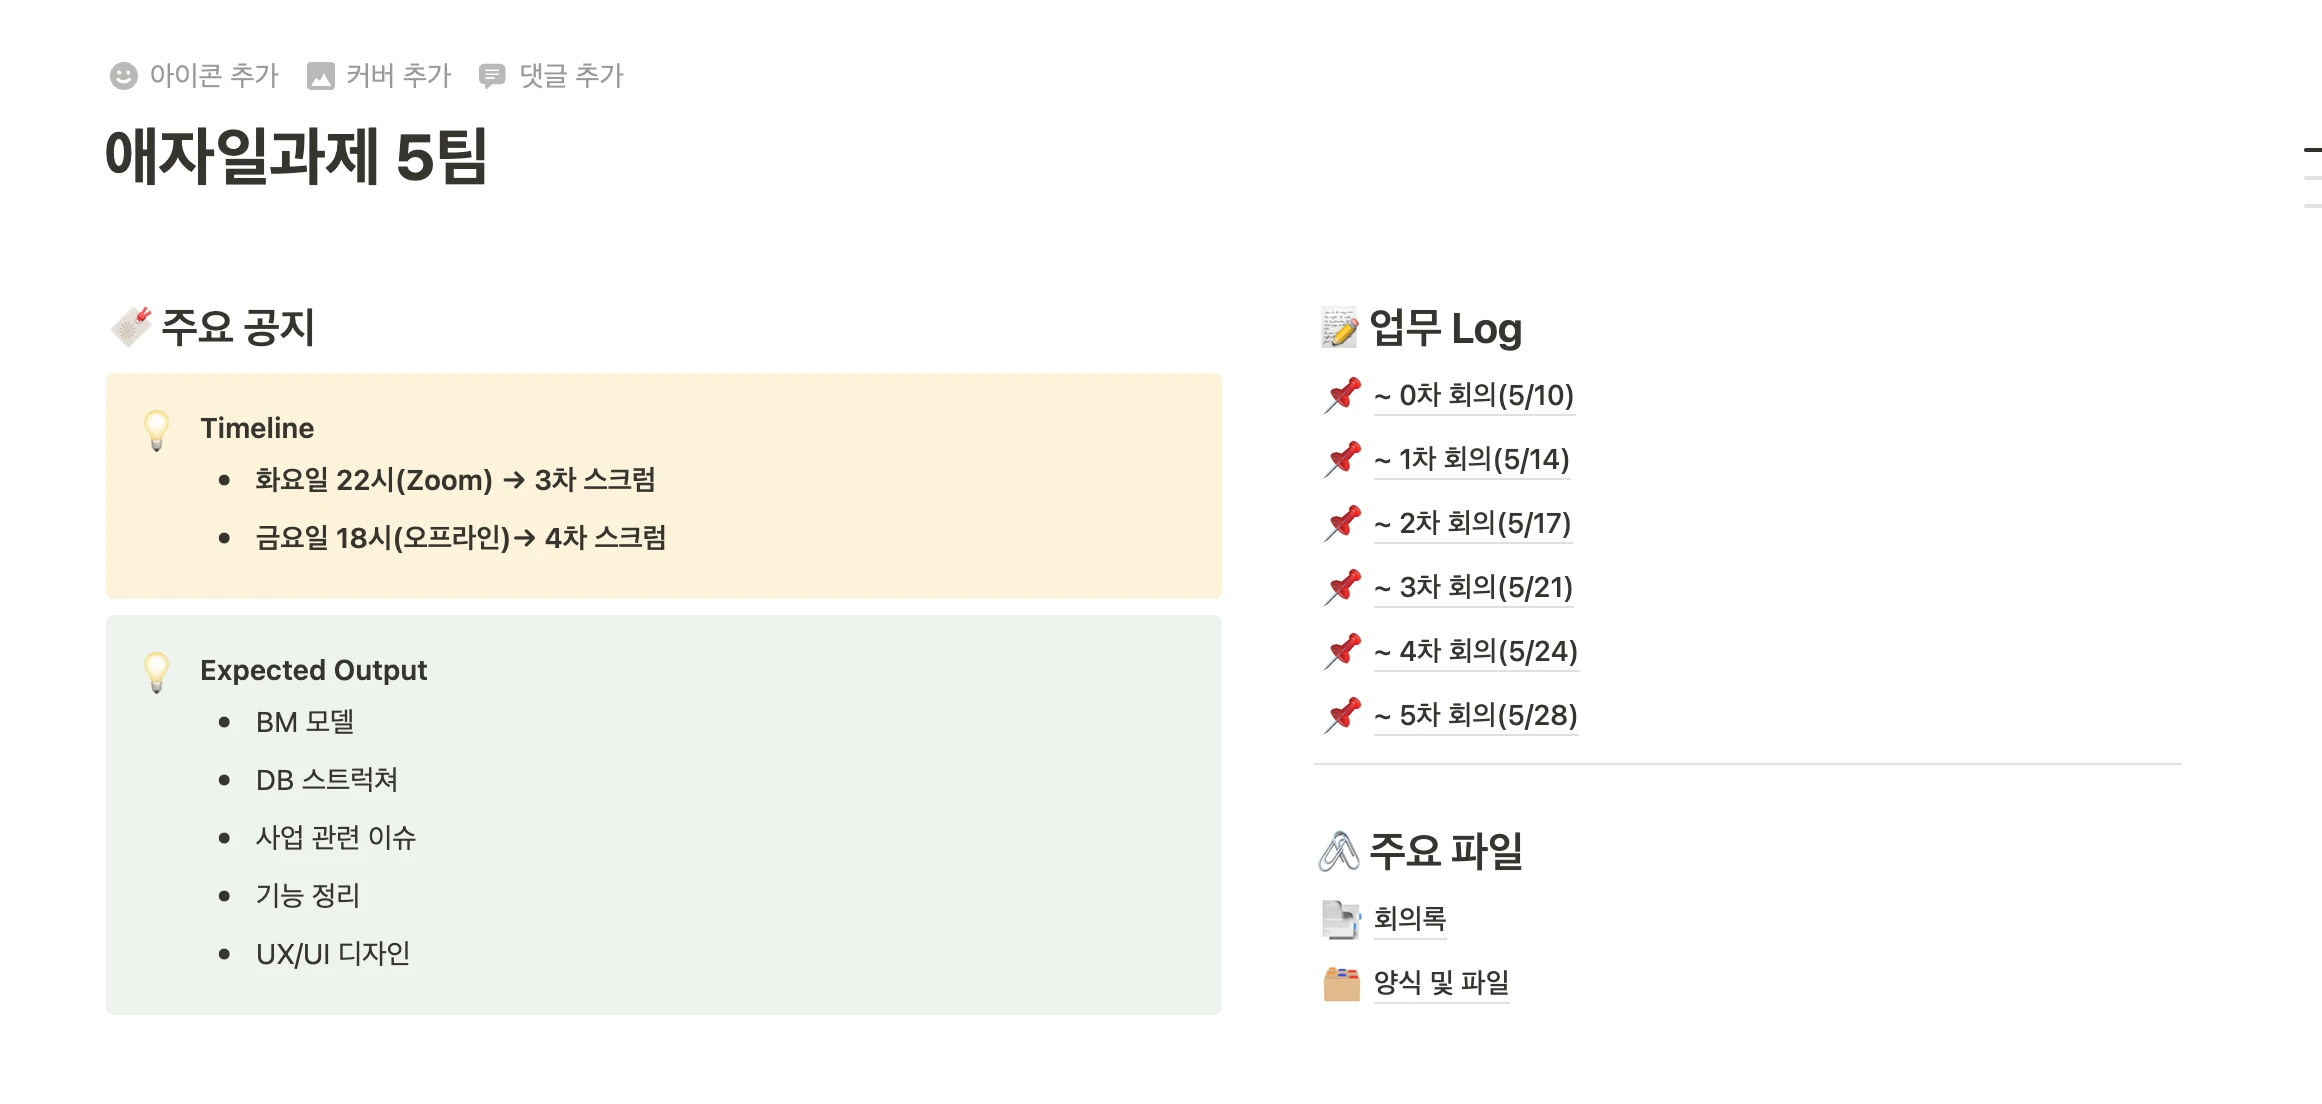
Task: Click the lightbulb icon in Timeline callout
Action: [157, 431]
